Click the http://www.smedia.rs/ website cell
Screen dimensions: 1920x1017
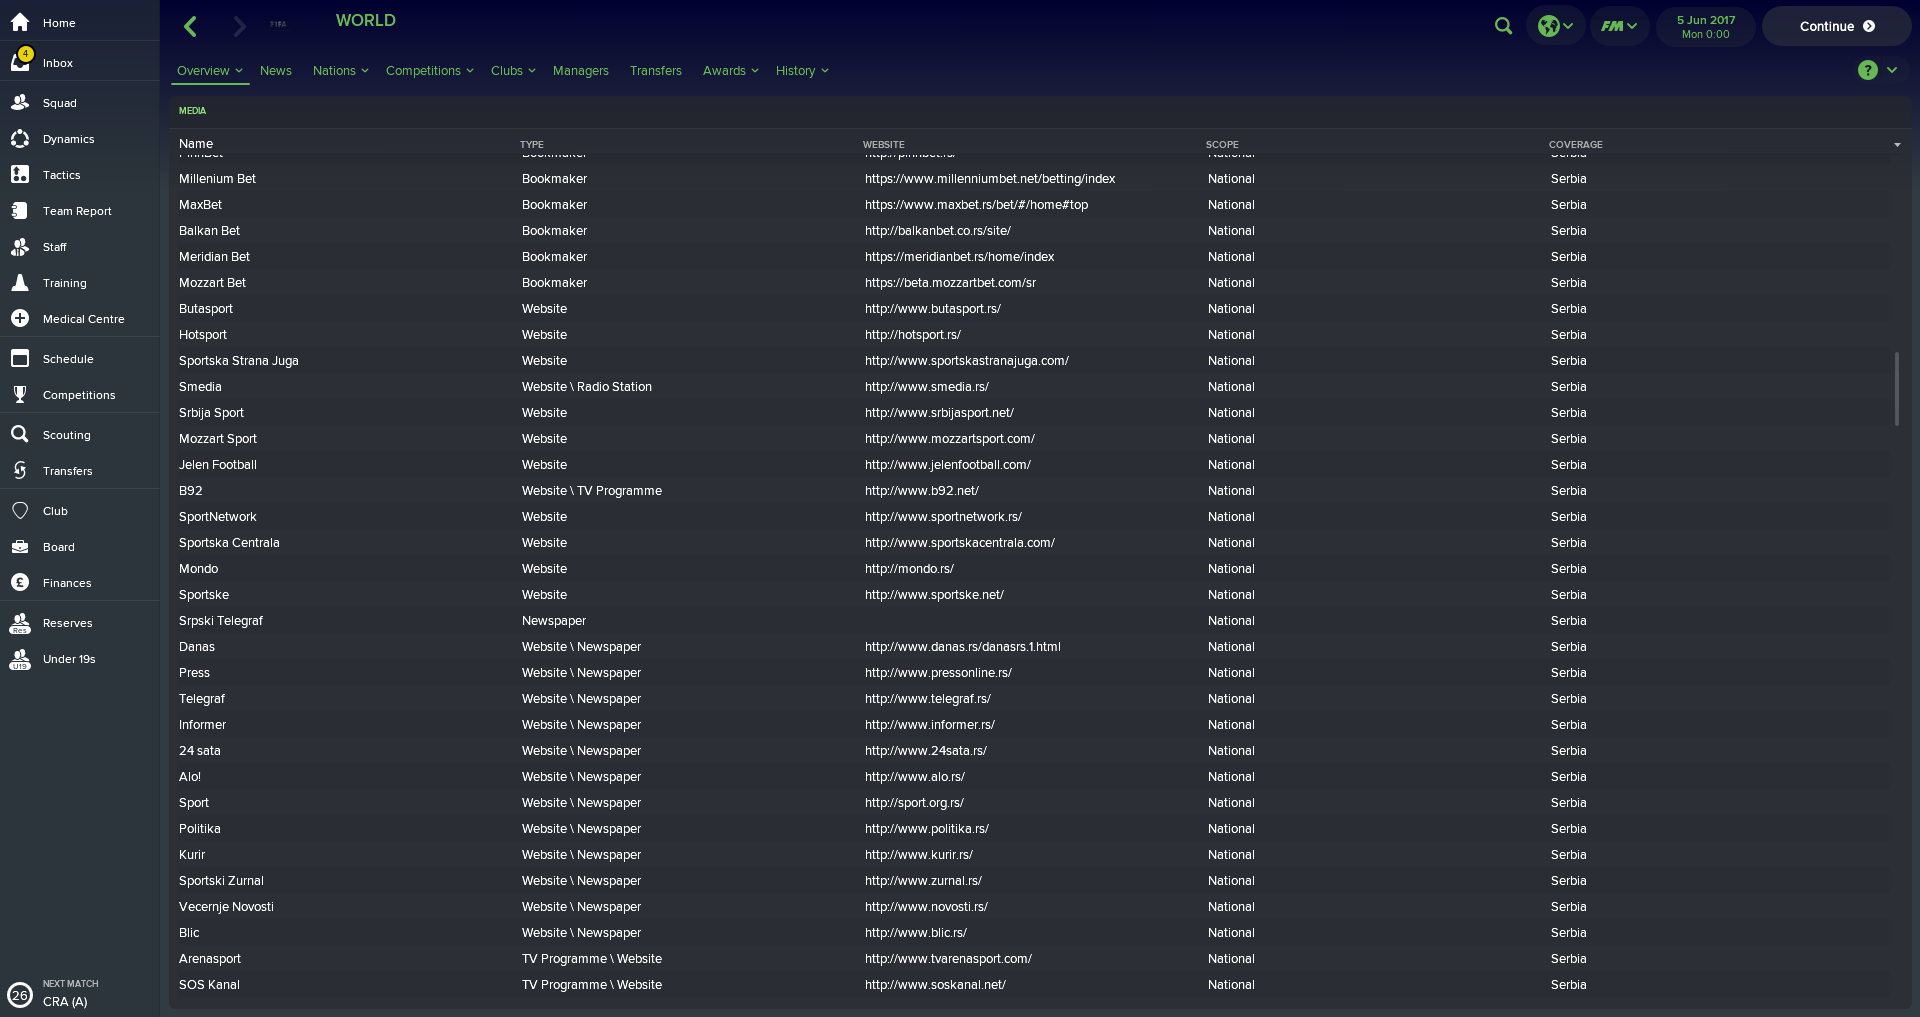[927, 387]
